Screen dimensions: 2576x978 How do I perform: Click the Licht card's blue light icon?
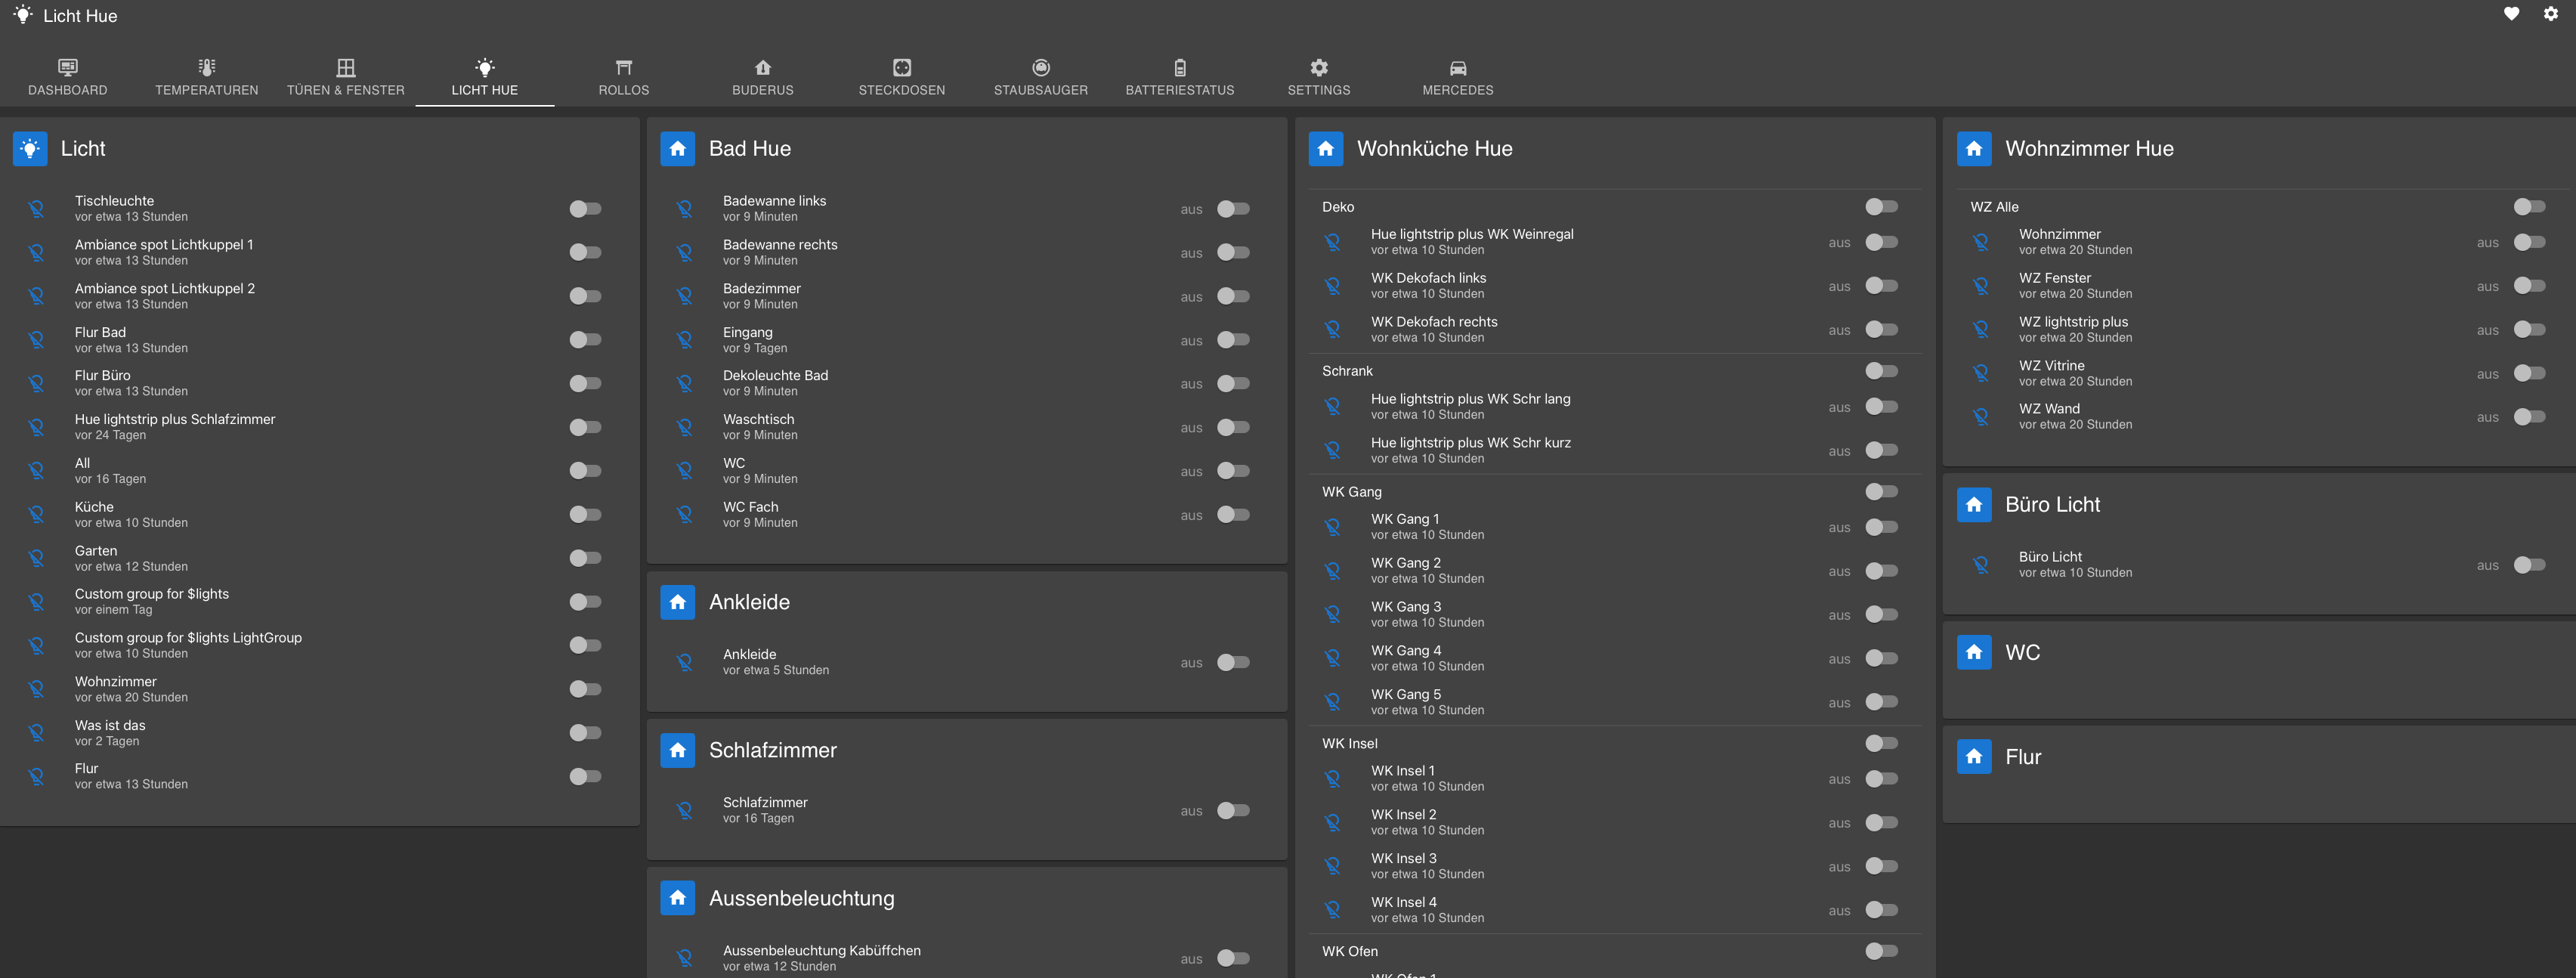(30, 149)
